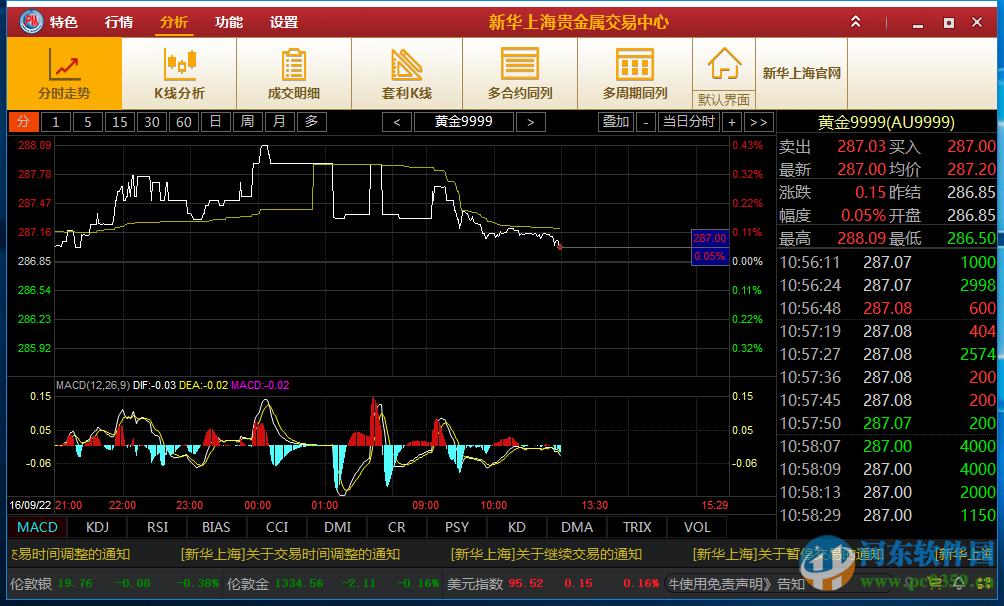Viewport: 1004px width, 606px height.
Task: Switch to K线分析 candlestick analysis
Action: tap(179, 73)
